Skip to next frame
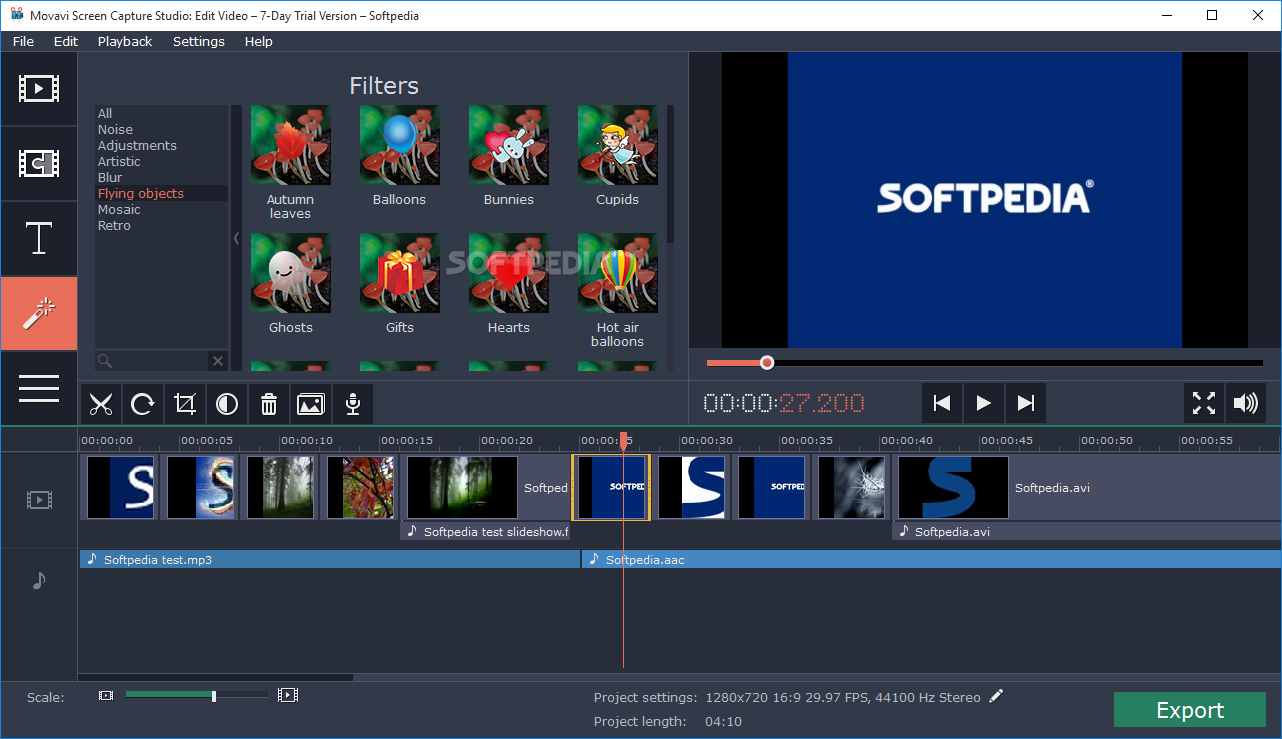1282x739 pixels. [x=1026, y=403]
